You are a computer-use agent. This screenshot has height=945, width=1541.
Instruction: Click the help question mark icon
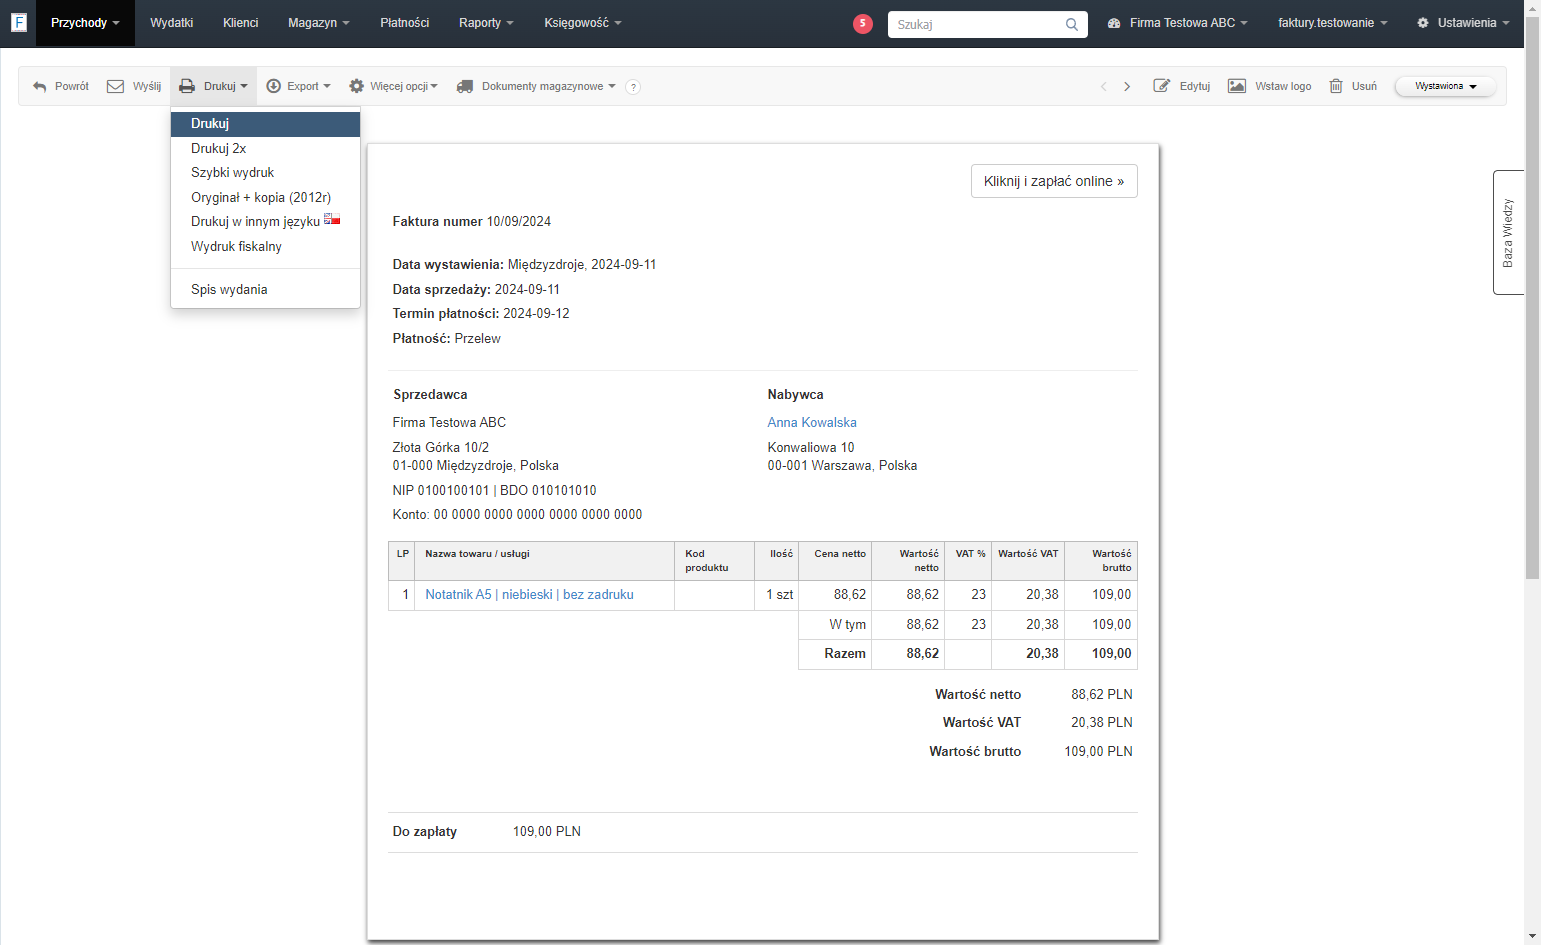pyautogui.click(x=633, y=87)
